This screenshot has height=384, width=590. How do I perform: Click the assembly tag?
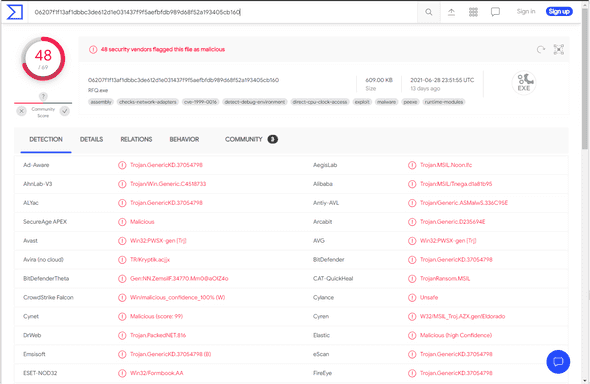pyautogui.click(x=101, y=102)
